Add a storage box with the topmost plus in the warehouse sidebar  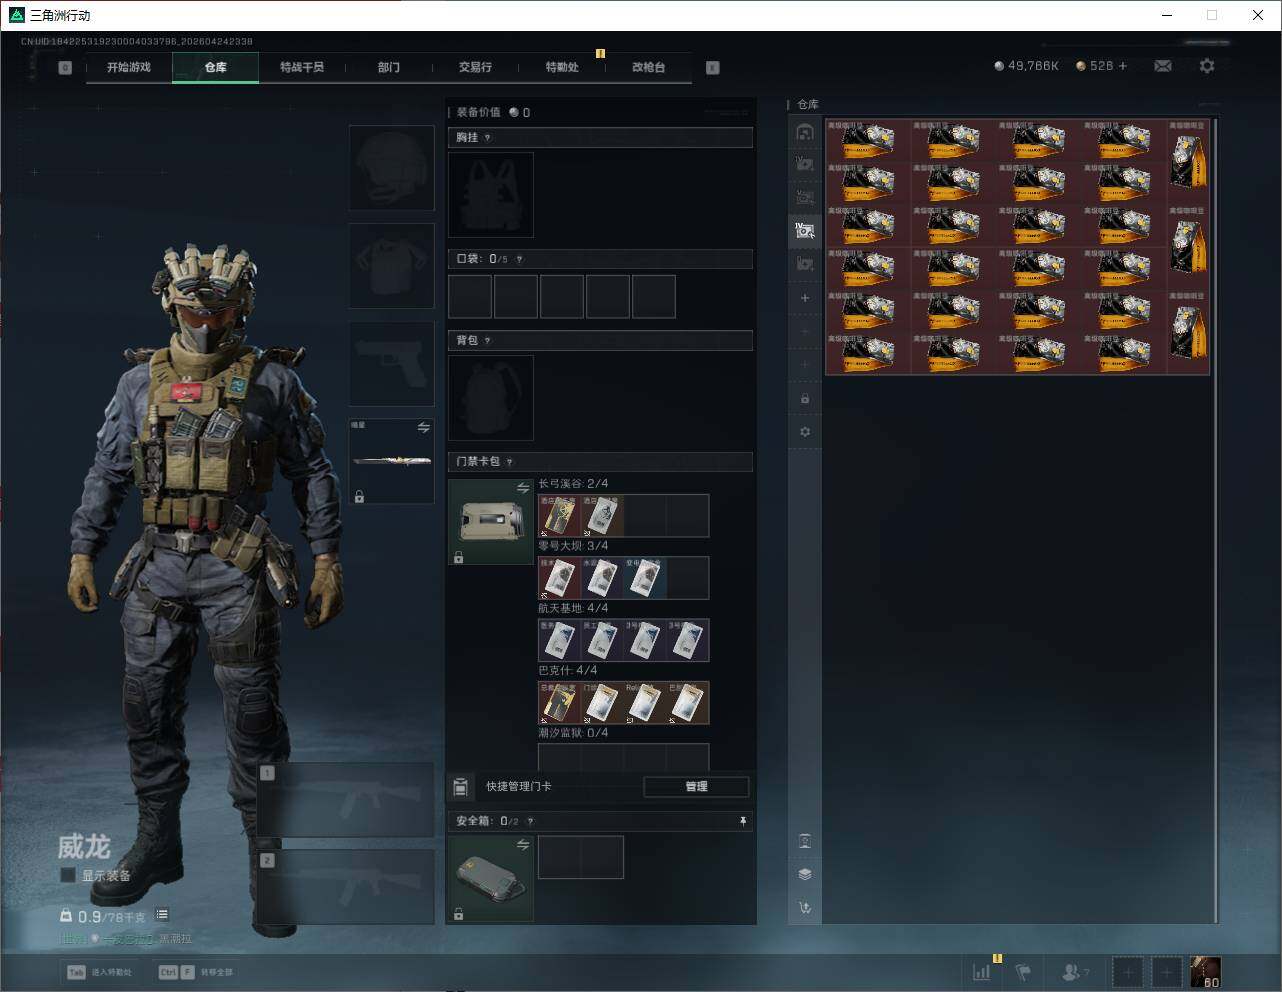805,298
